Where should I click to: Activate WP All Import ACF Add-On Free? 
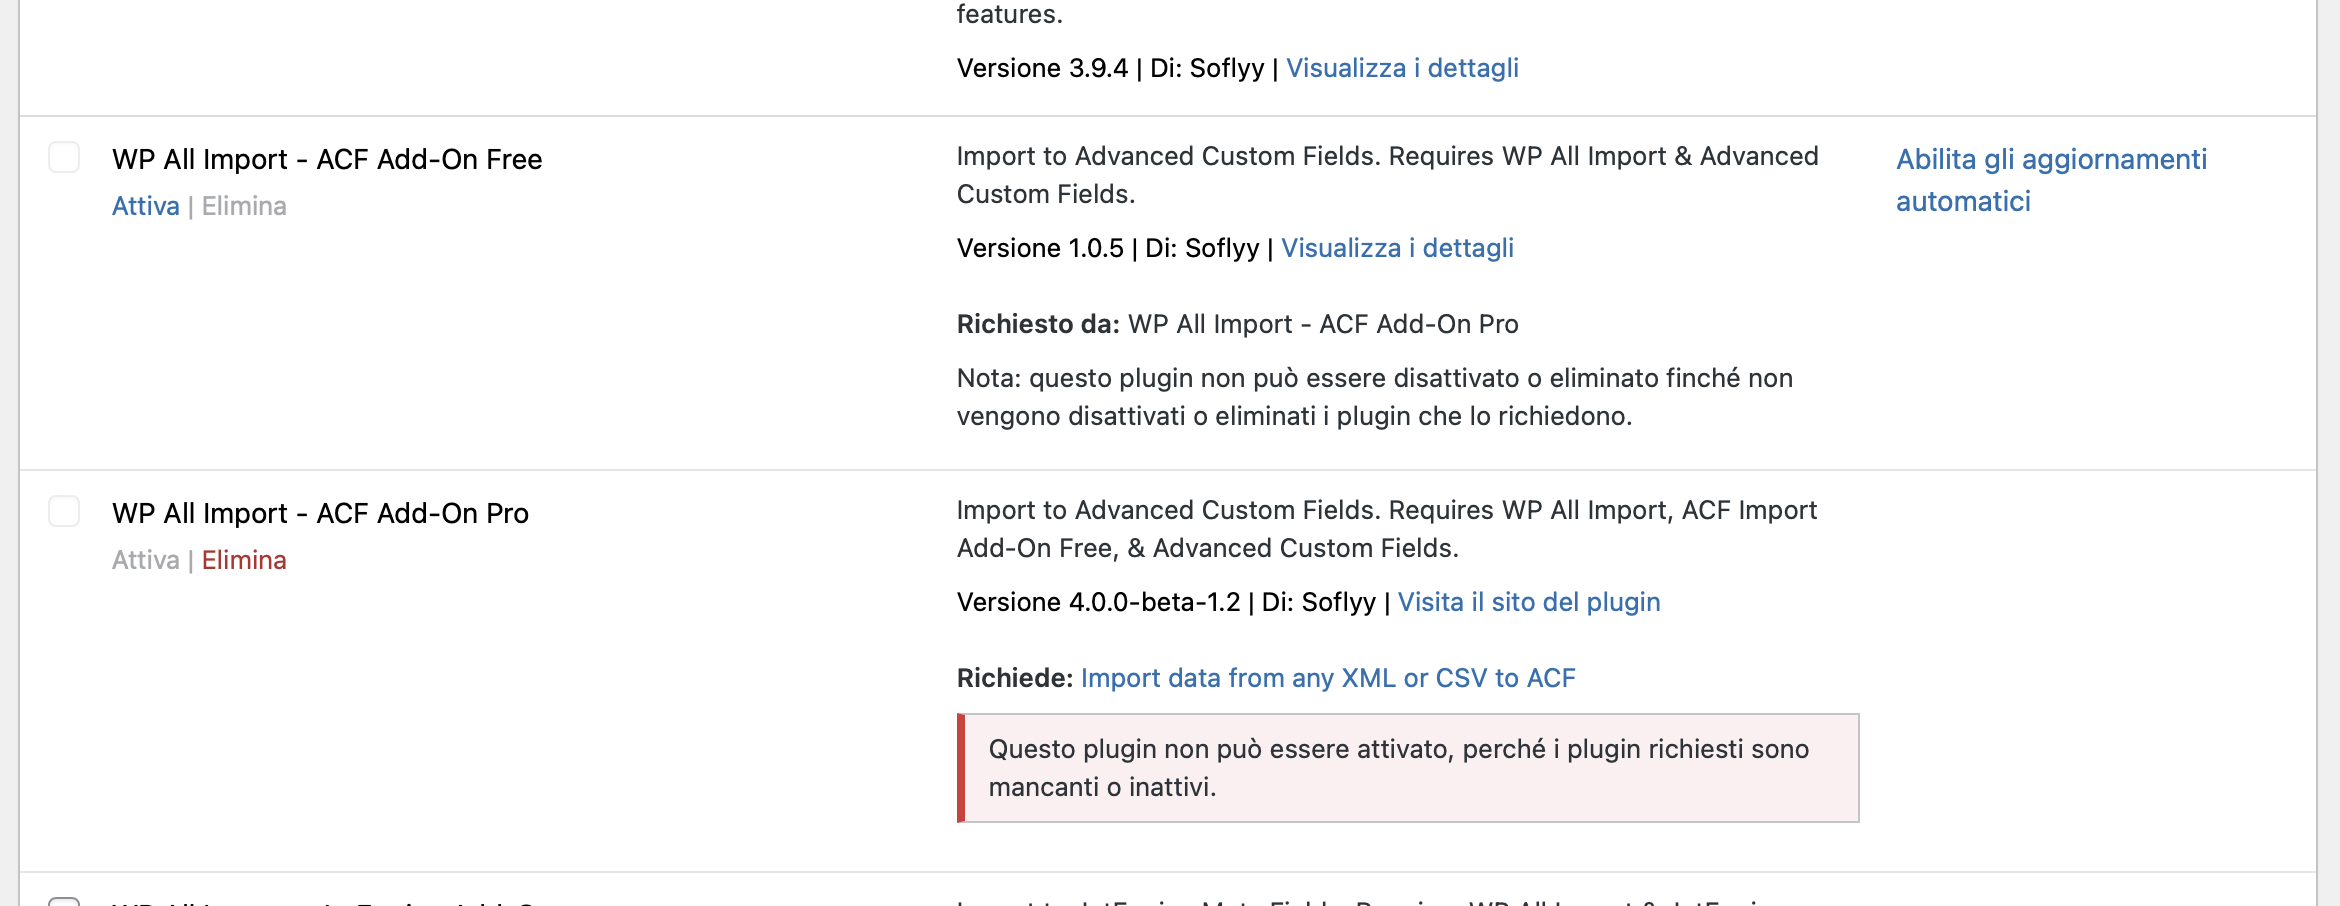[146, 206]
